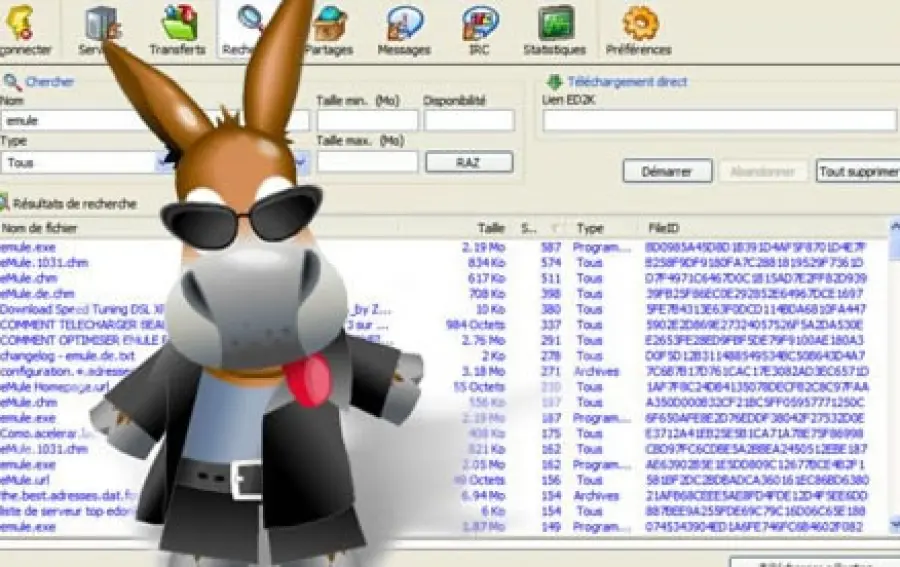Click the results list scrollbar up arrow
The height and width of the screenshot is (567, 900).
pyautogui.click(x=894, y=226)
